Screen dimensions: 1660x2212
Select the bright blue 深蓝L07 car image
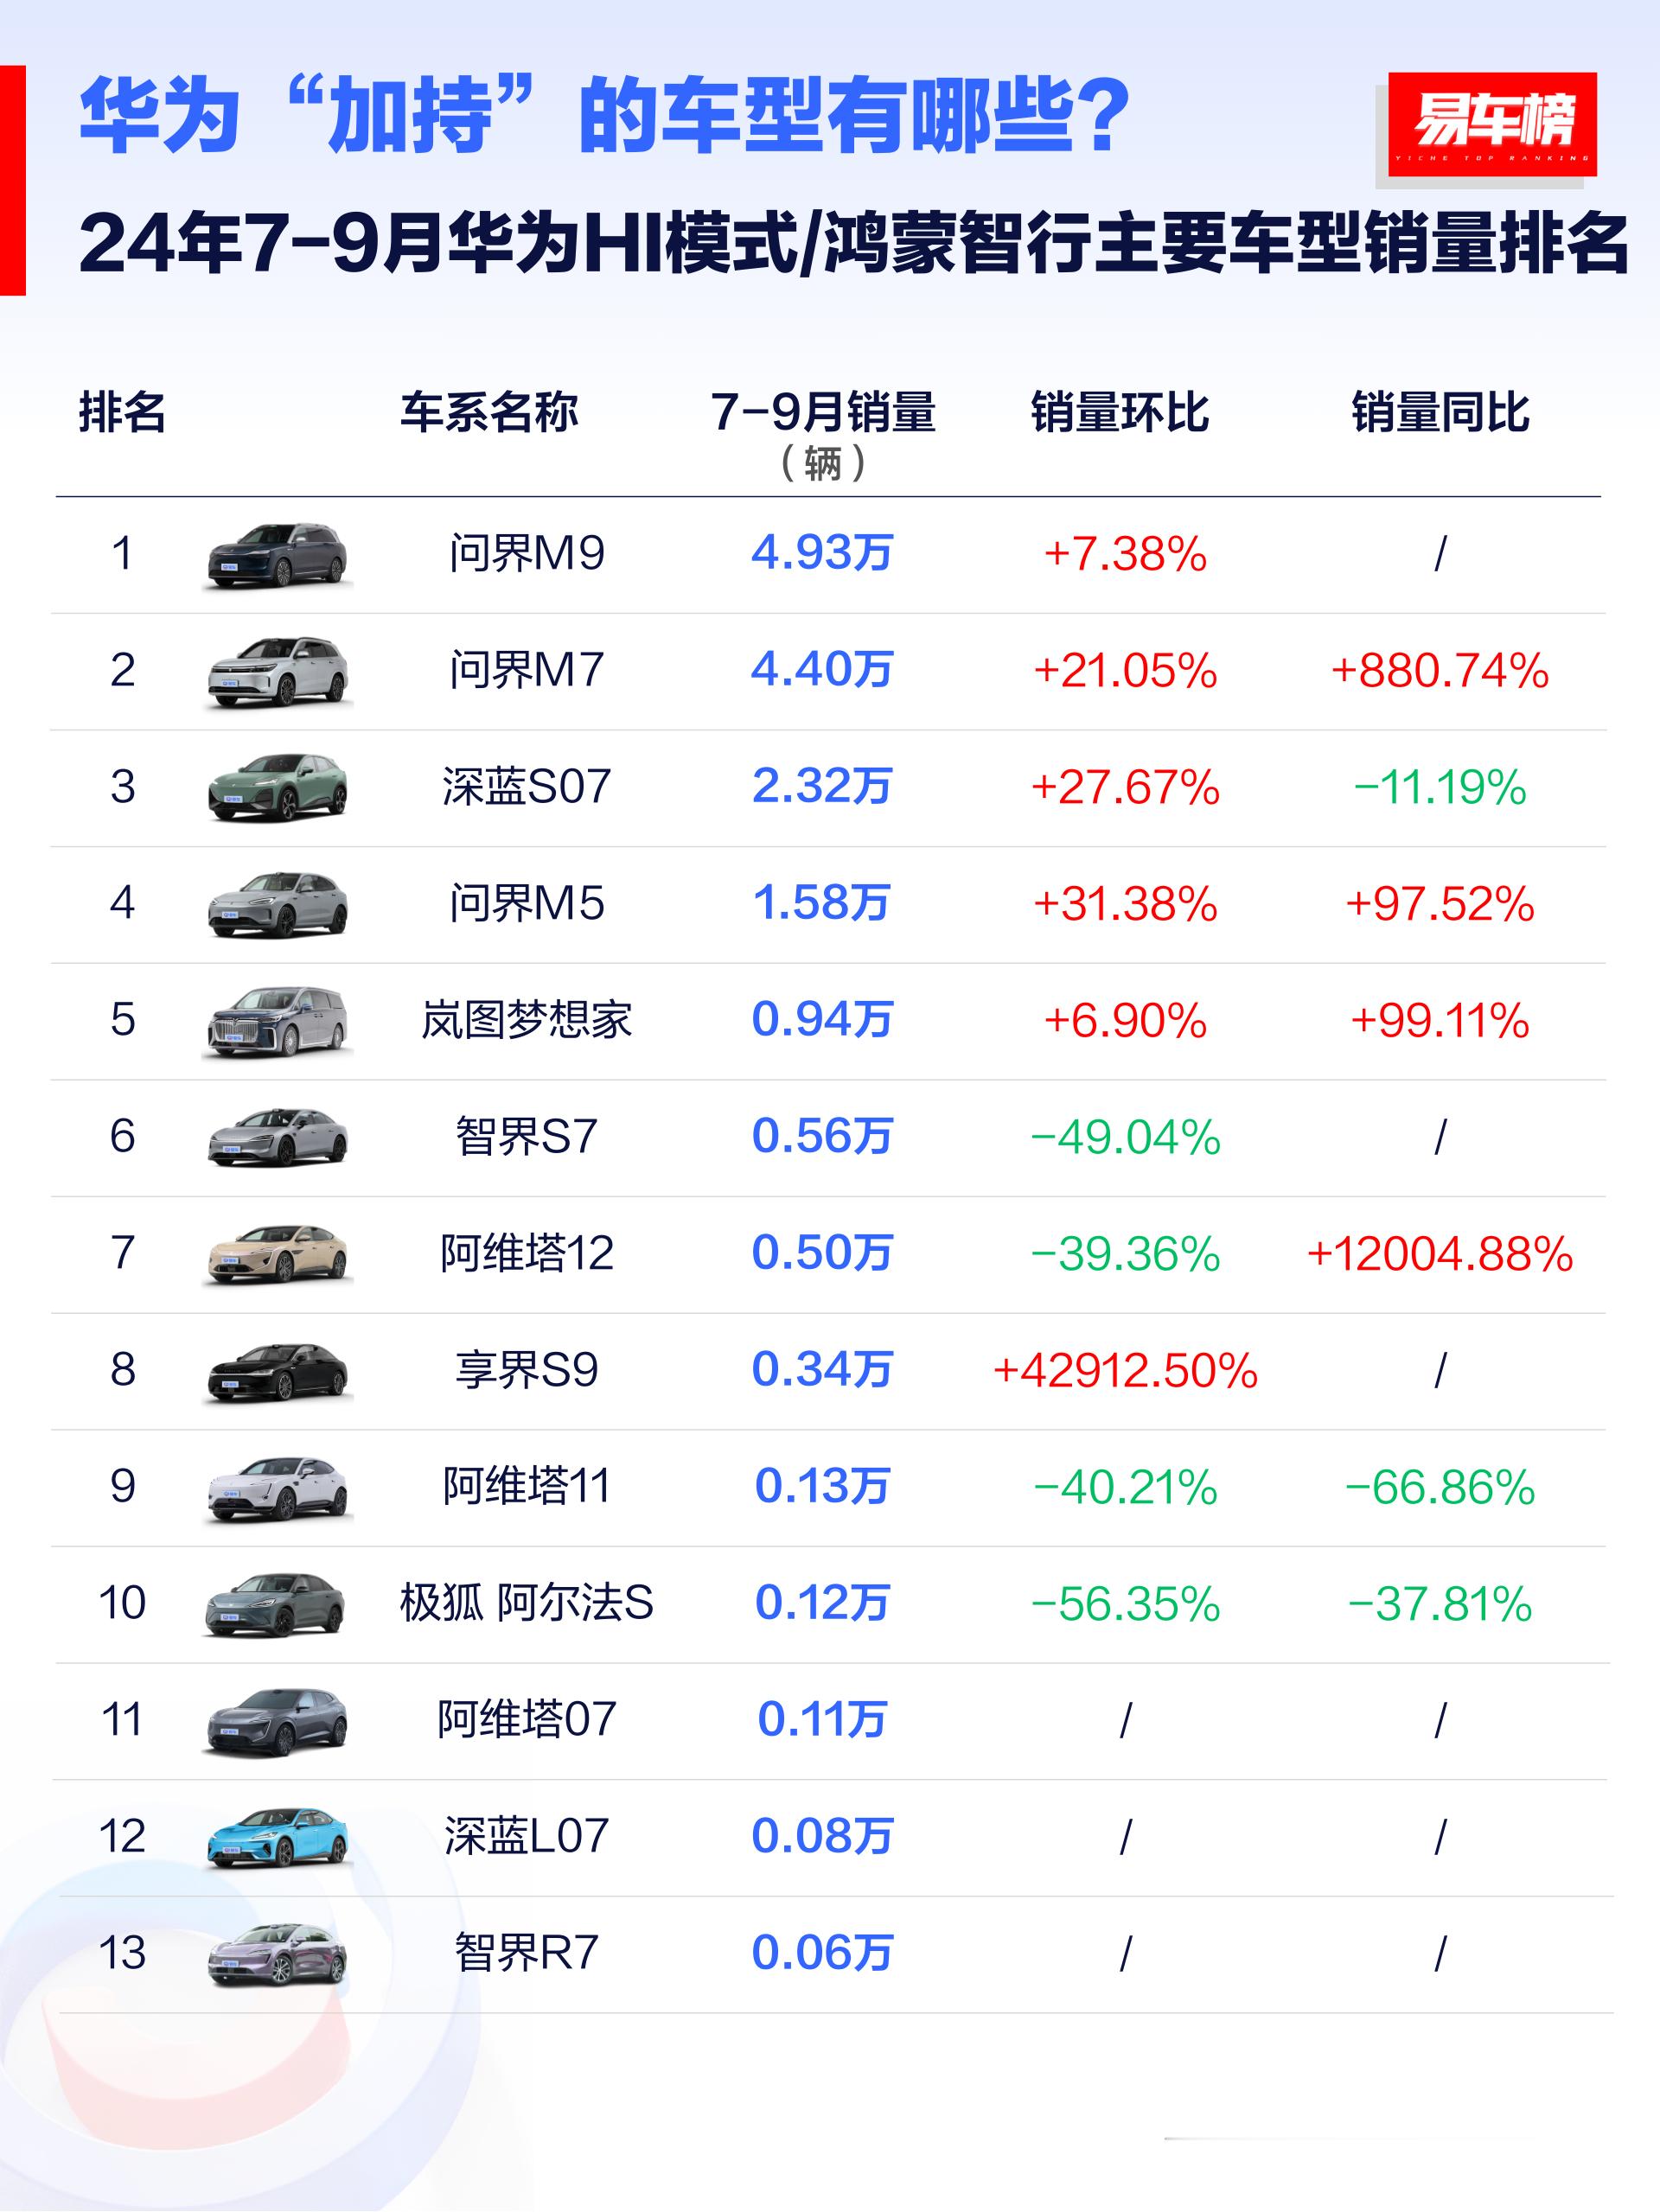[x=277, y=1837]
